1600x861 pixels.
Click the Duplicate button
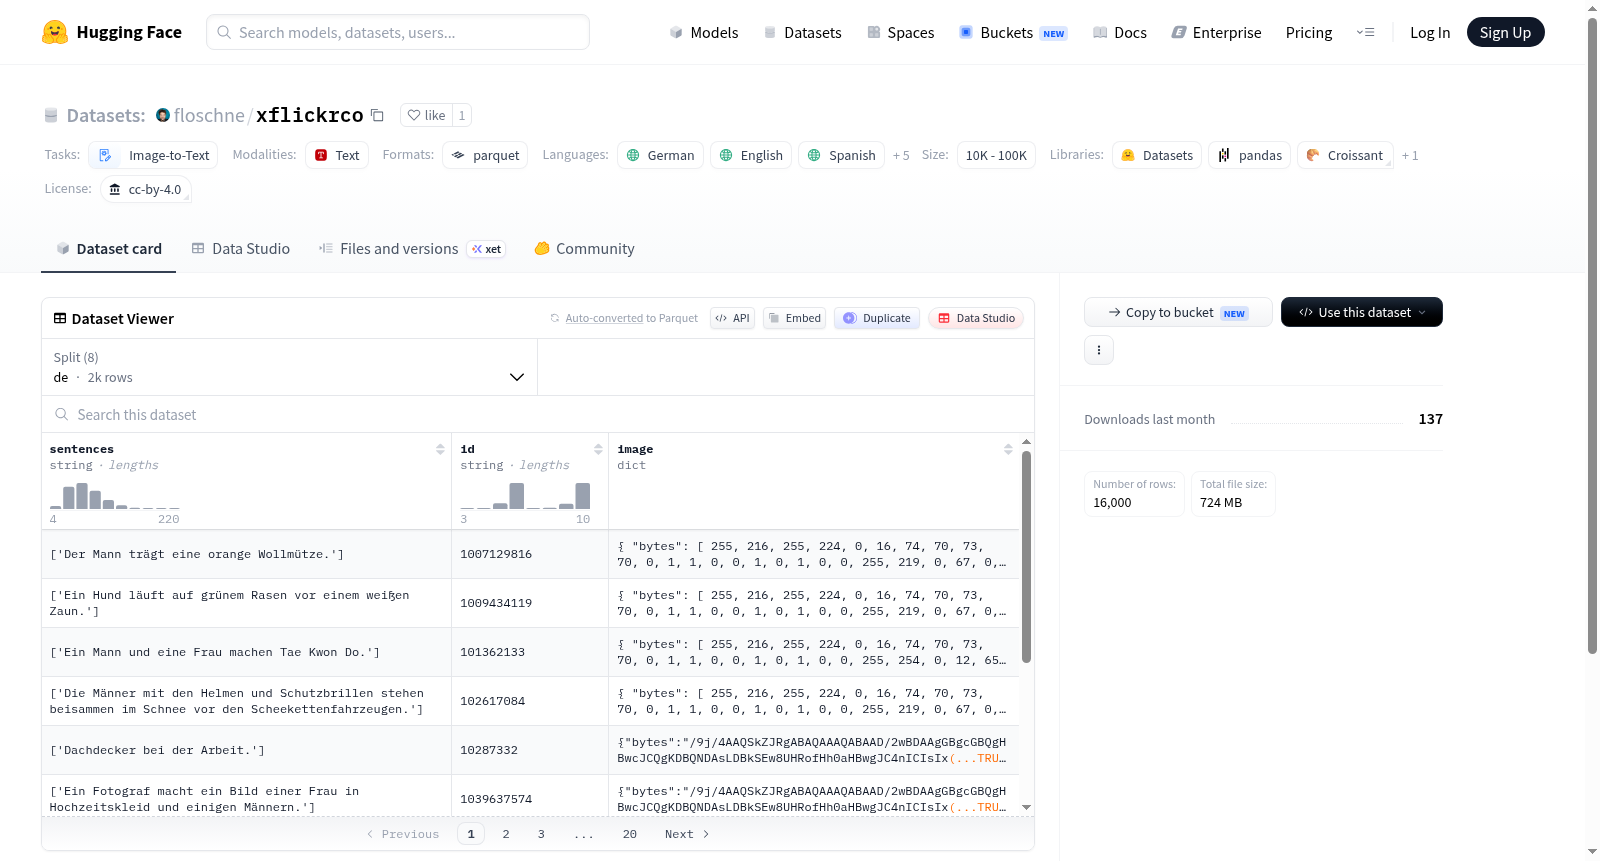click(x=877, y=318)
